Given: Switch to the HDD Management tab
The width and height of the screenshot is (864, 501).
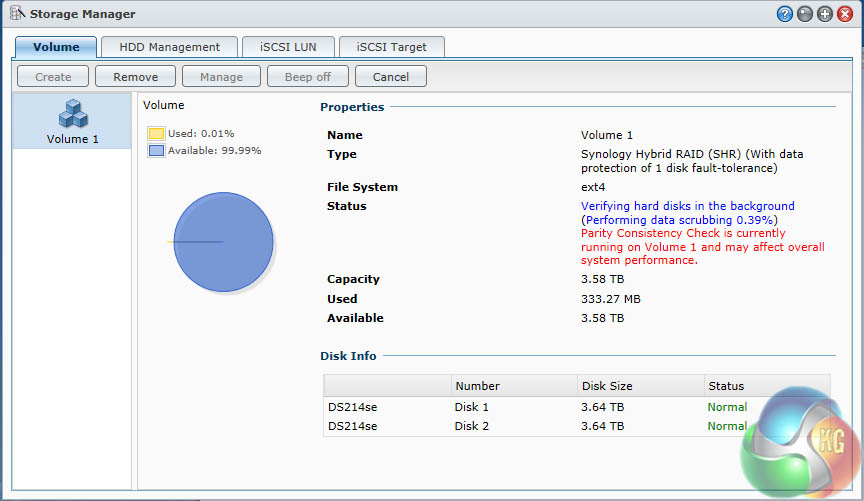Looking at the screenshot, I should [169, 47].
